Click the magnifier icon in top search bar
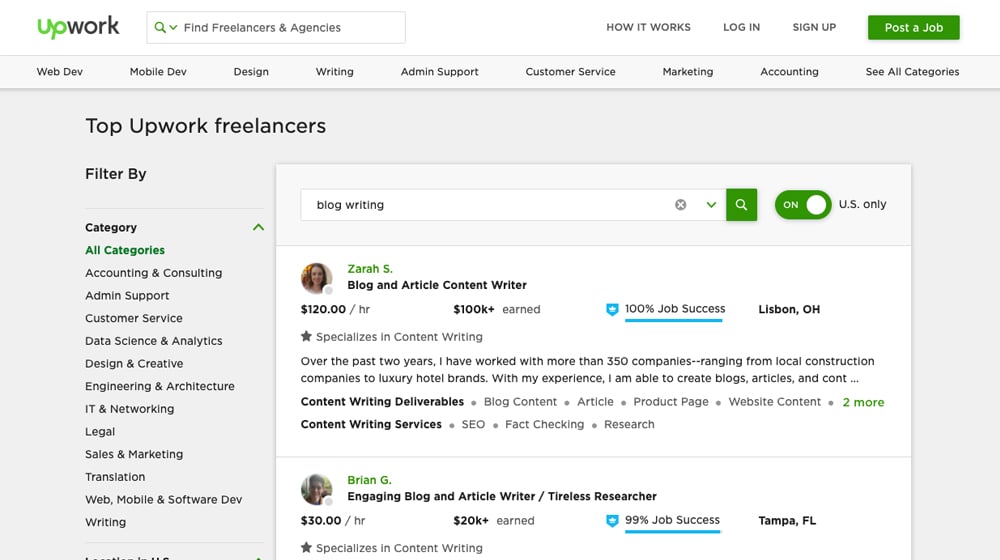This screenshot has width=1000, height=560. coord(159,27)
